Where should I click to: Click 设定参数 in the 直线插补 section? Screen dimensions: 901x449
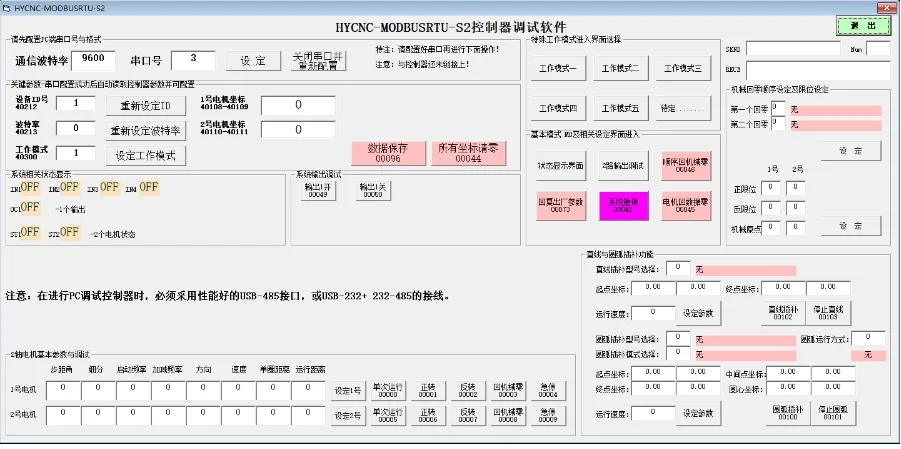pyautogui.click(x=698, y=313)
